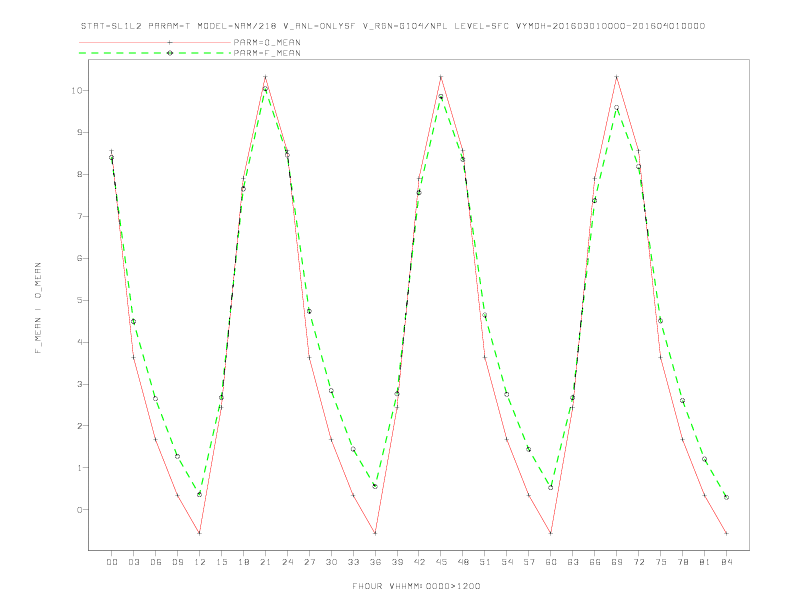Click y-axis tick label 2
This screenshot has height=612, width=792.
point(80,426)
